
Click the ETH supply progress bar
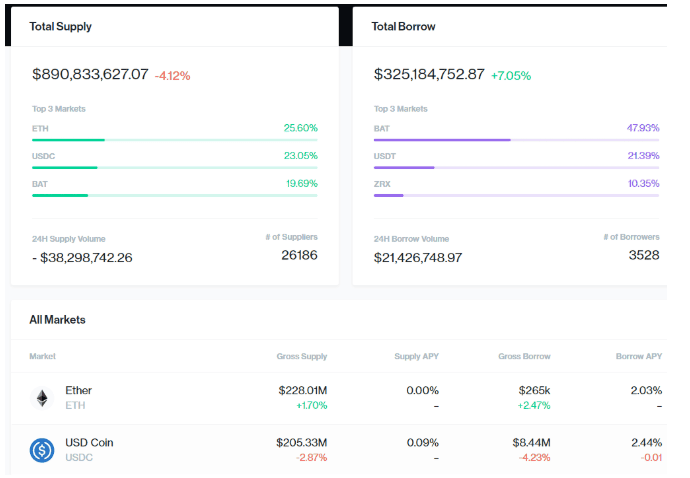click(175, 140)
